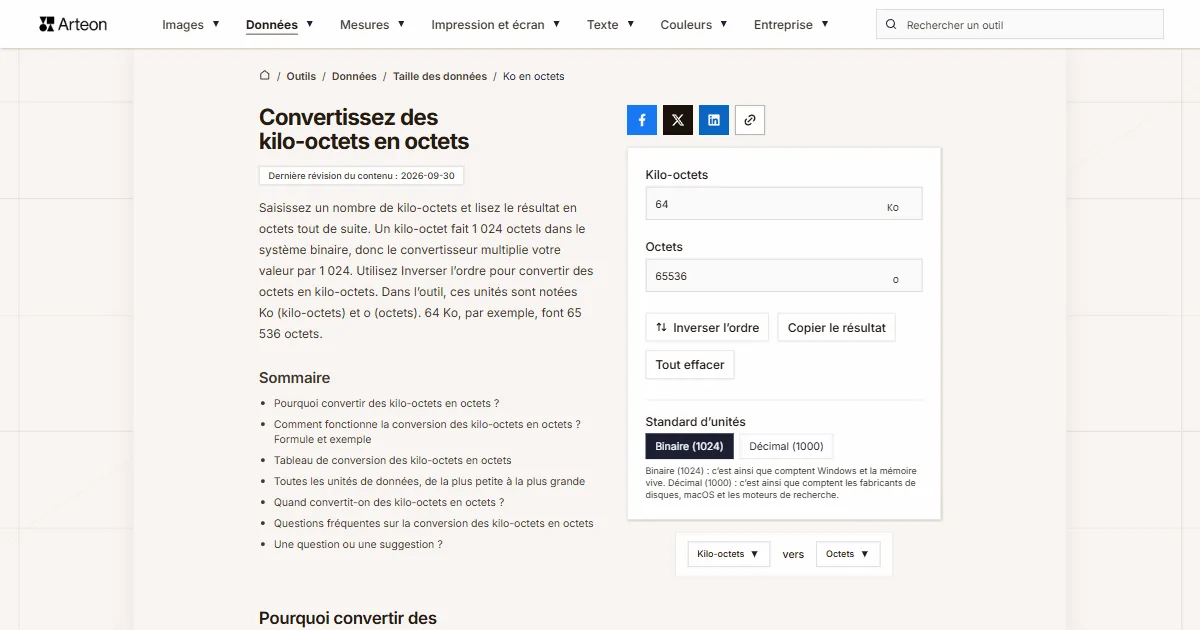Jump to Quand convertit-on des kilo-octets
The height and width of the screenshot is (630, 1200).
tap(389, 503)
